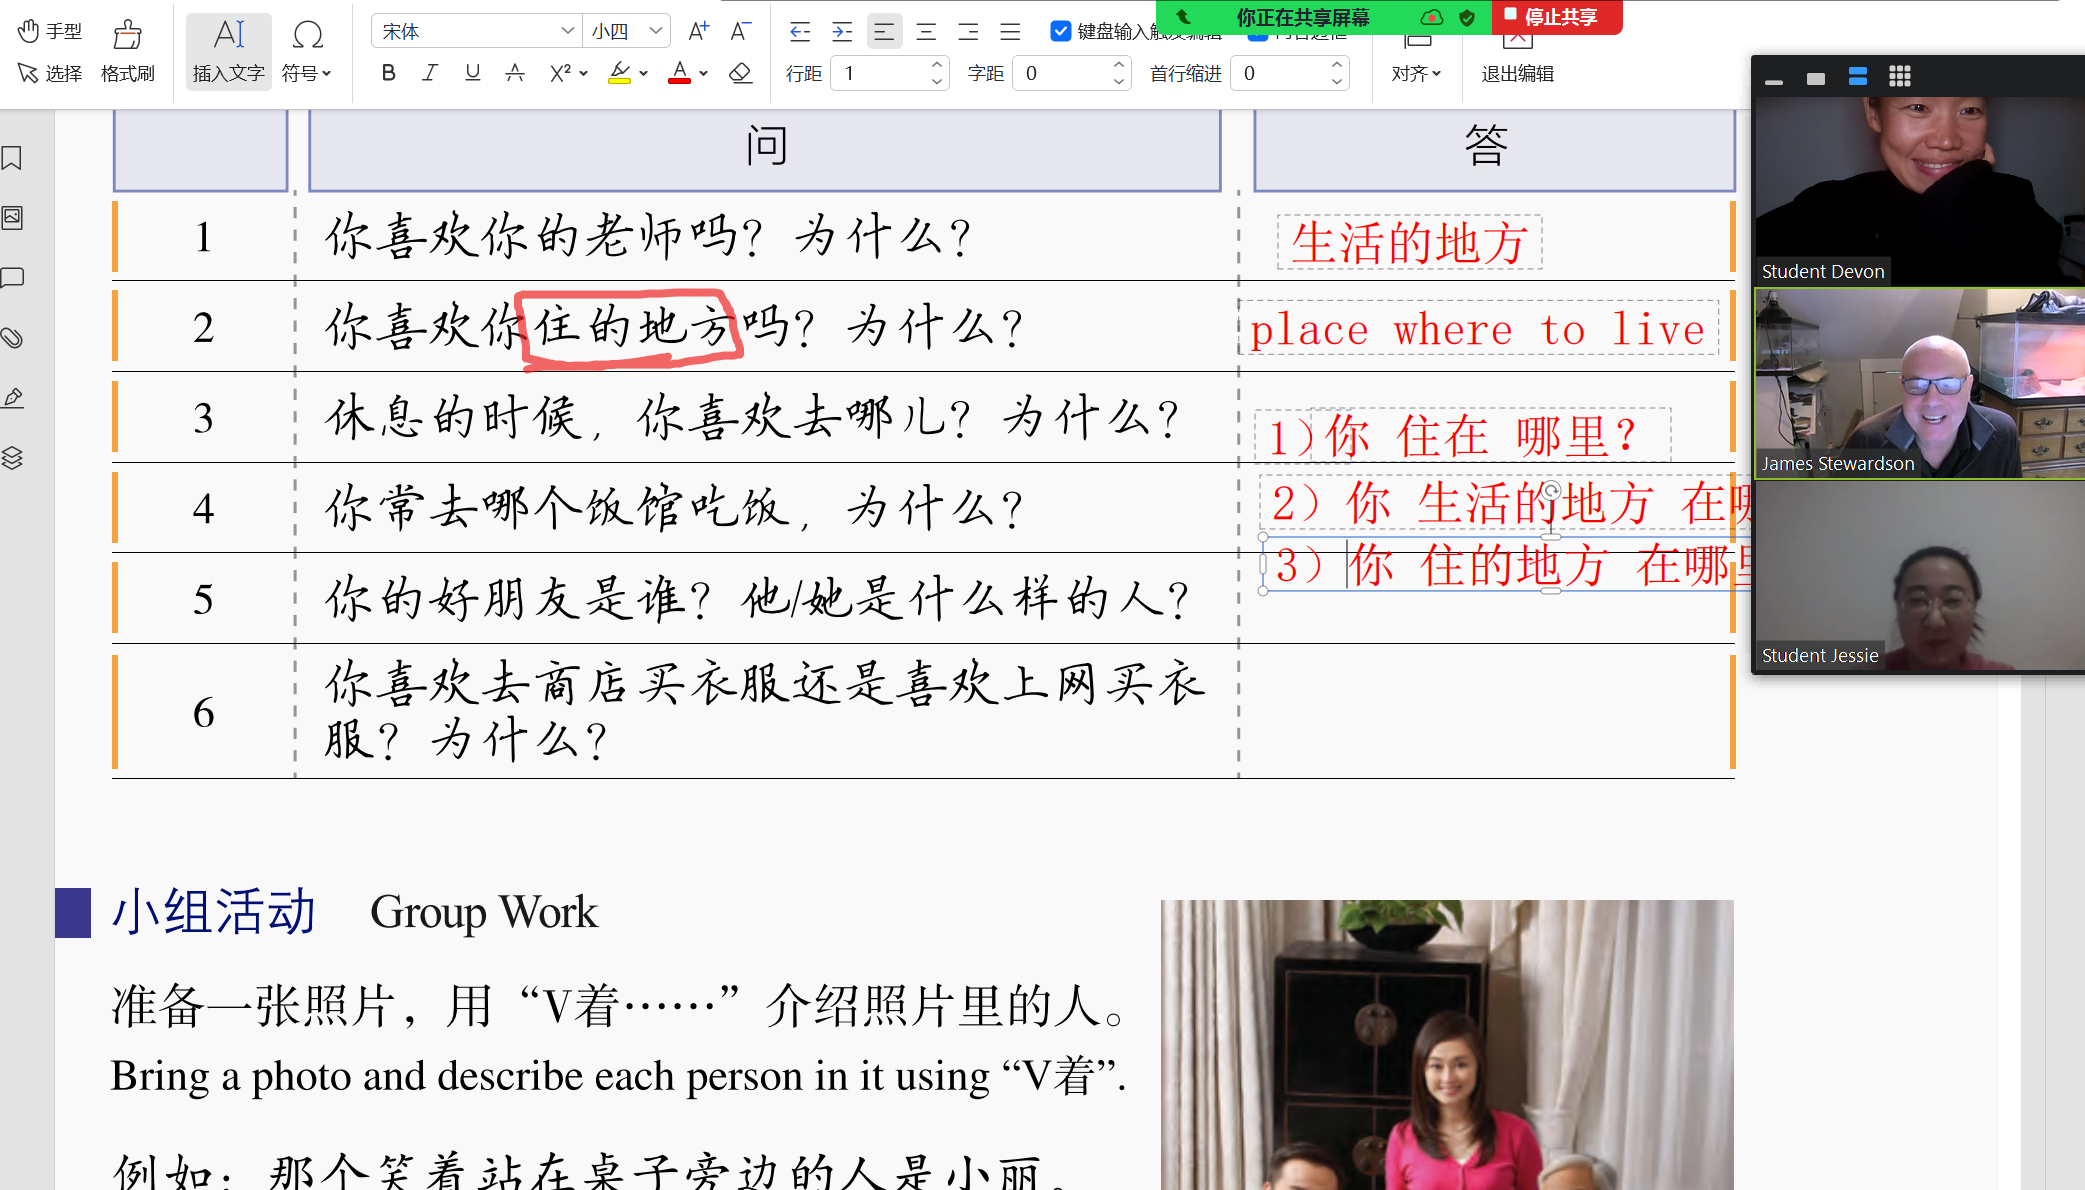Select Student Devon's video thumbnail
This screenshot has height=1190, width=2085.
pyautogui.click(x=1920, y=191)
